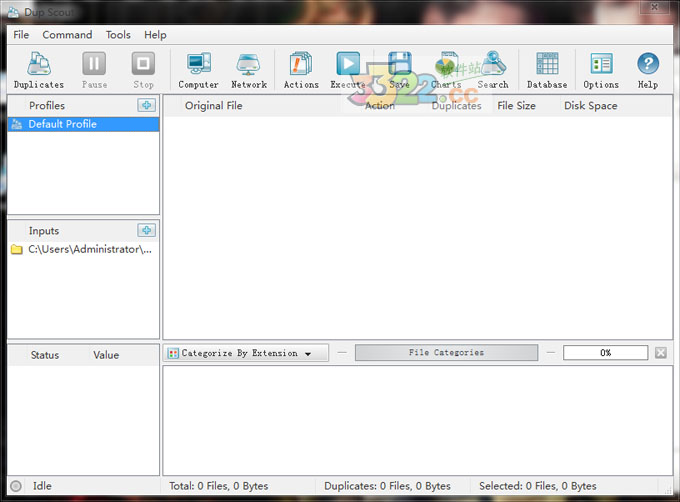Start a search with the Duplicates toolbar icon
Screen dimensions: 680x502
tap(39, 70)
